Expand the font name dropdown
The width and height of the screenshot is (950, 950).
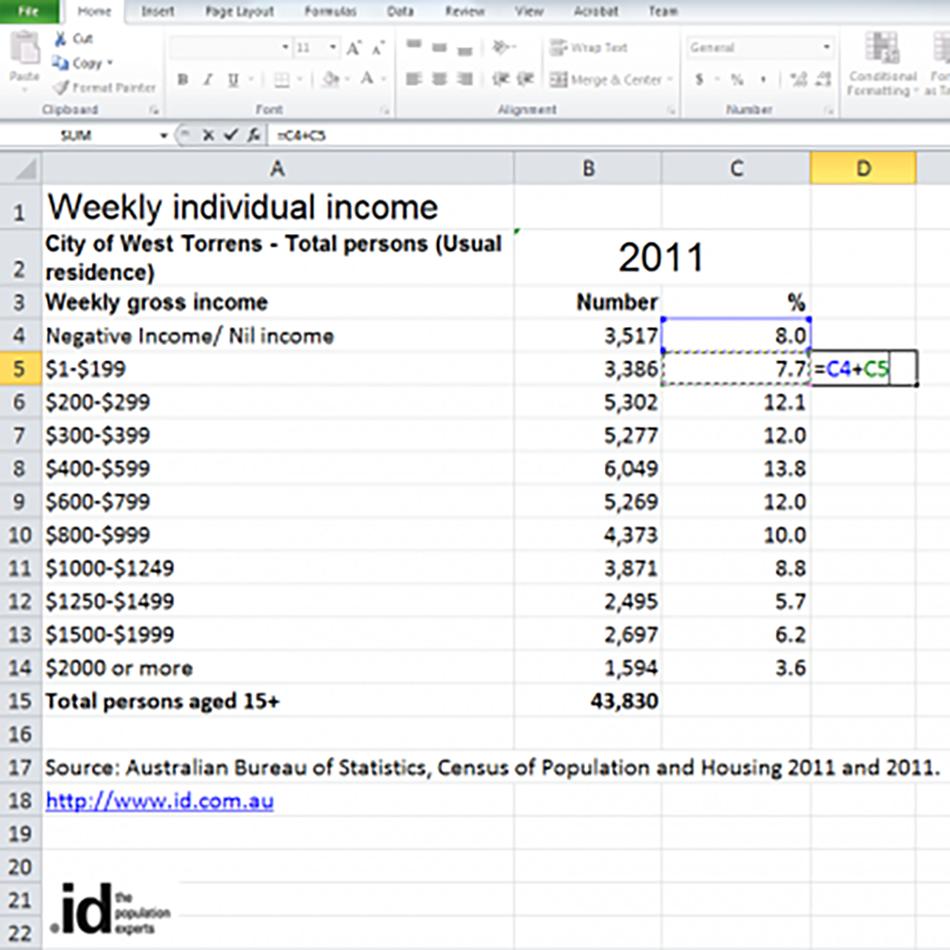pos(285,47)
